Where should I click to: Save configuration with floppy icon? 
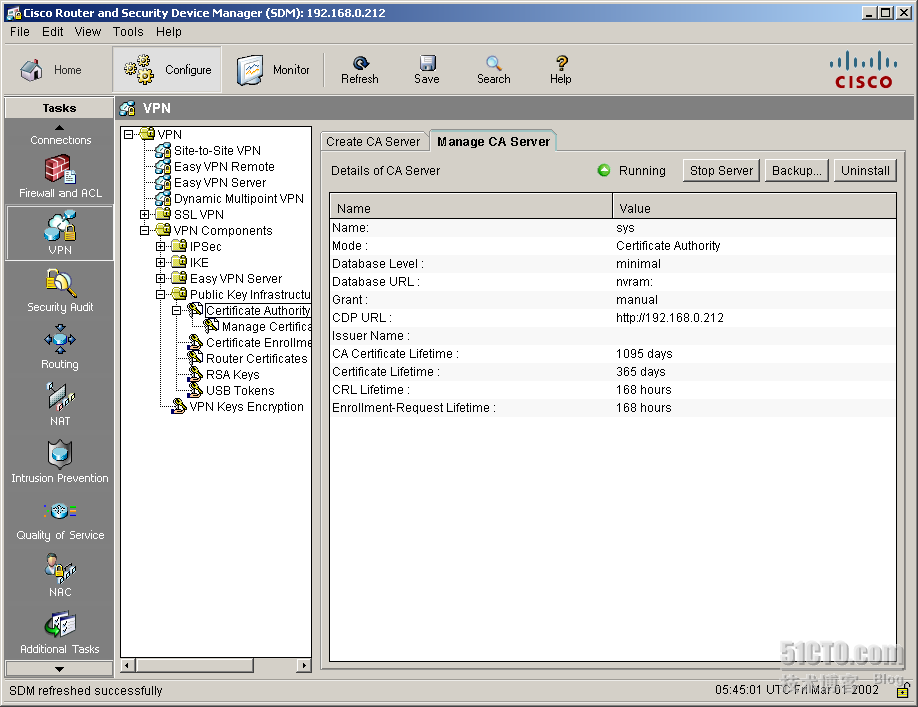click(x=427, y=70)
